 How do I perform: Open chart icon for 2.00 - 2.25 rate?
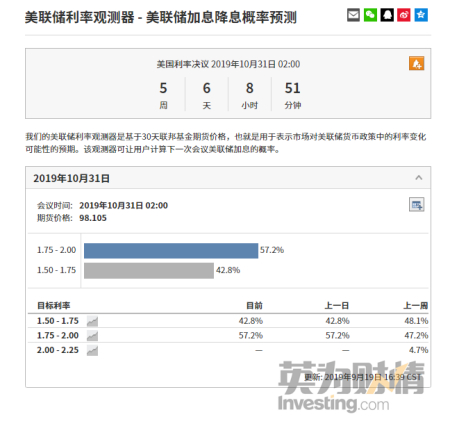(92, 351)
